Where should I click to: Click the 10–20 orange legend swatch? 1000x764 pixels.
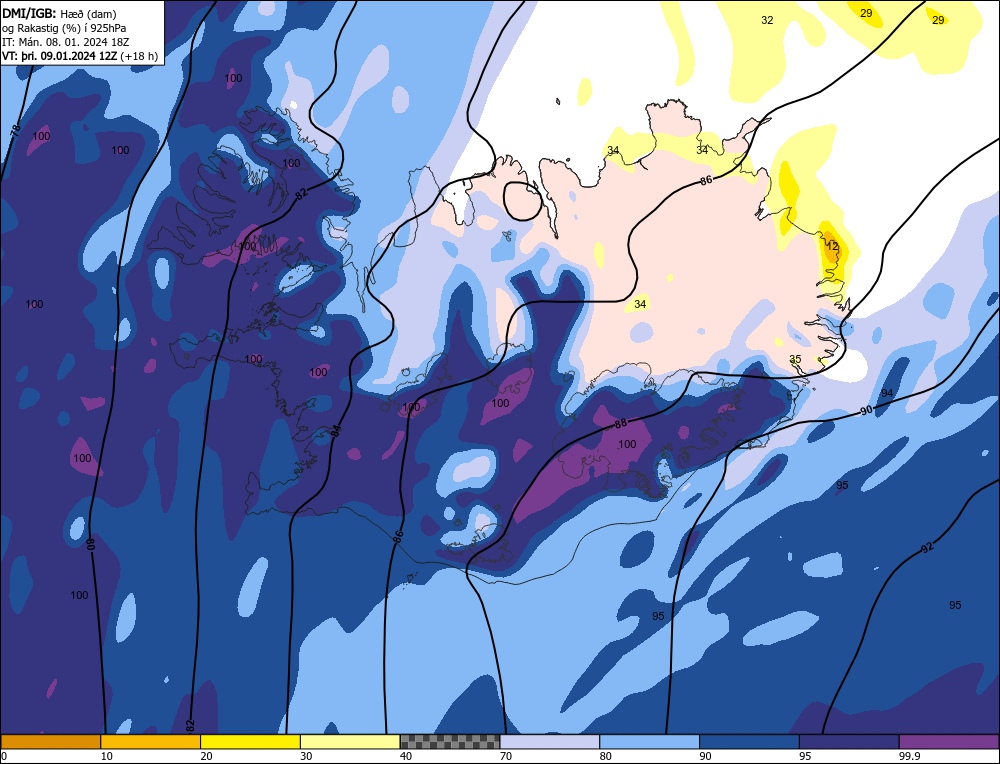[x=151, y=742]
